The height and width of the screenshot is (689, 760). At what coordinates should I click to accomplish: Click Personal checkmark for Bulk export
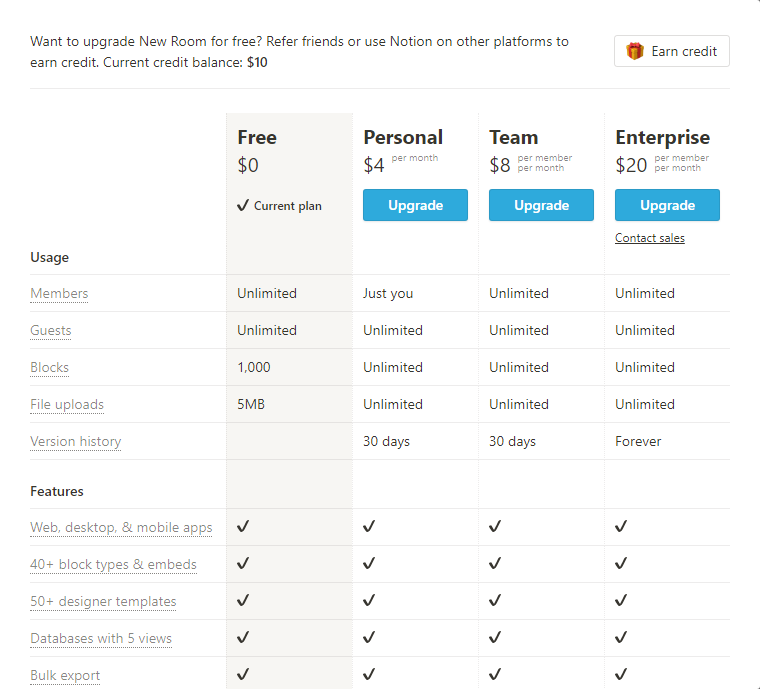coord(369,674)
